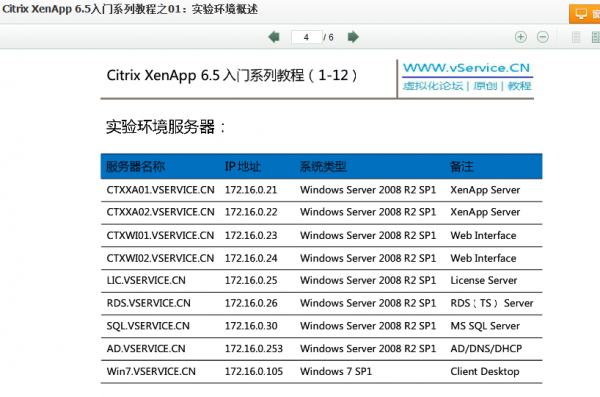
Task: Click the MS SQL Server note
Action: 485,326
